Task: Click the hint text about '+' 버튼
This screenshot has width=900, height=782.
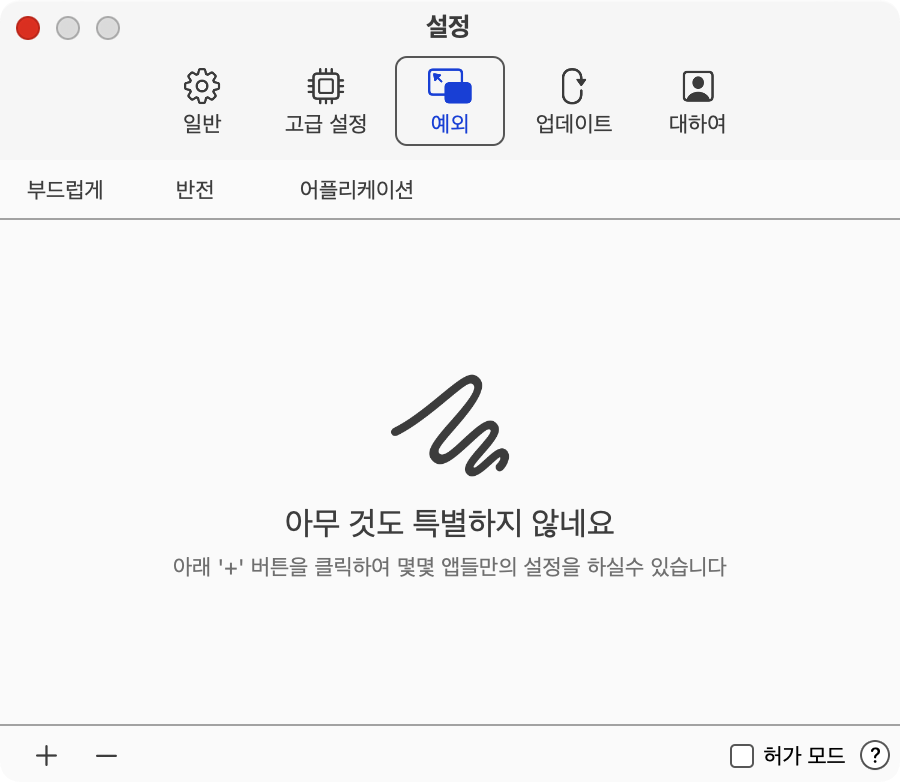Action: point(450,567)
